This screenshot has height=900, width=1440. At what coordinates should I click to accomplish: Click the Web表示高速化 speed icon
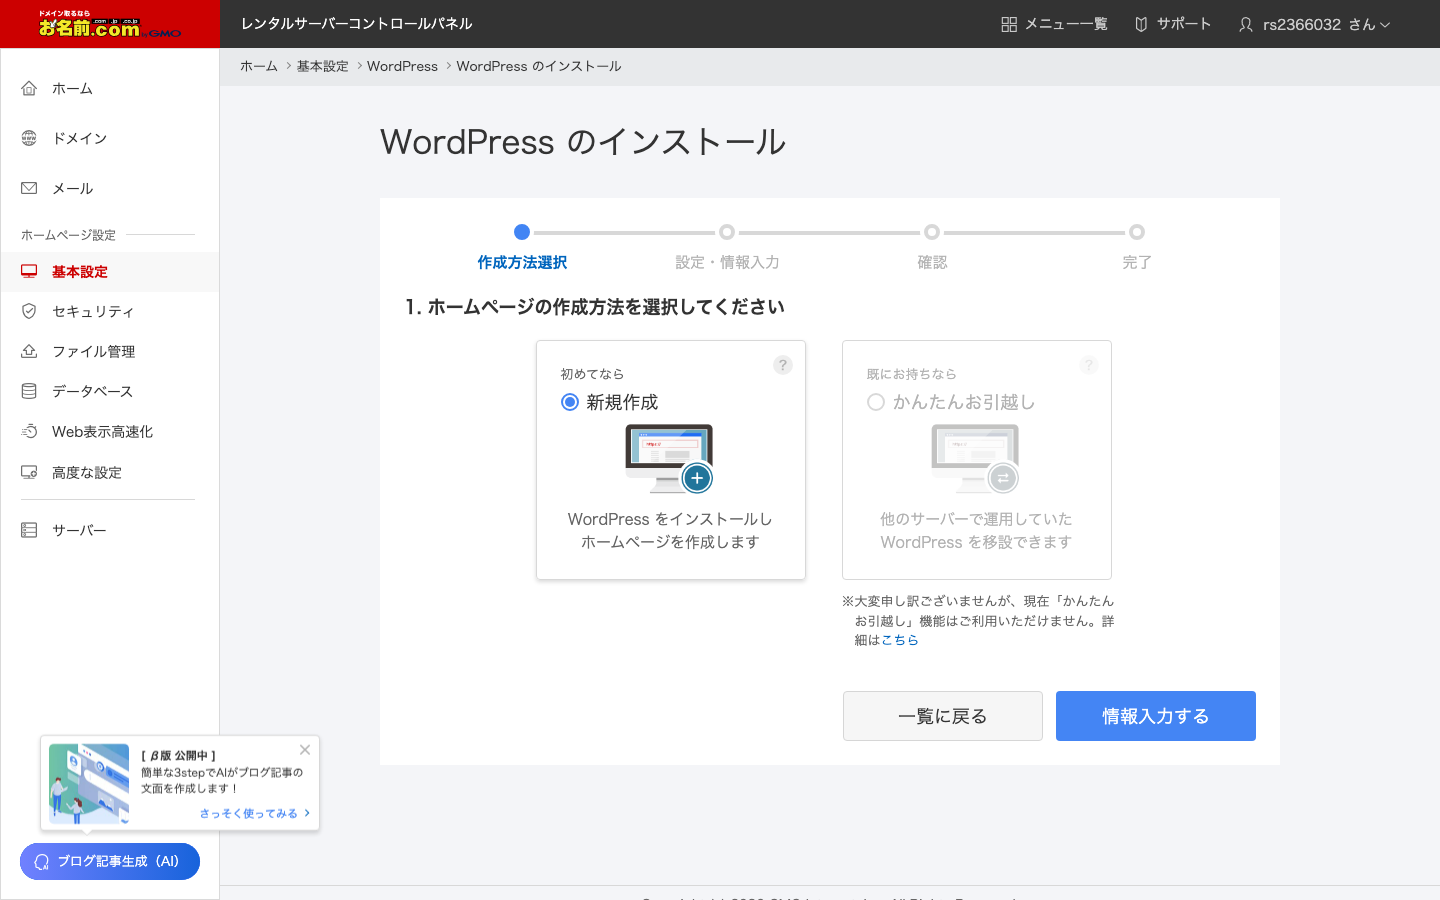click(x=29, y=431)
